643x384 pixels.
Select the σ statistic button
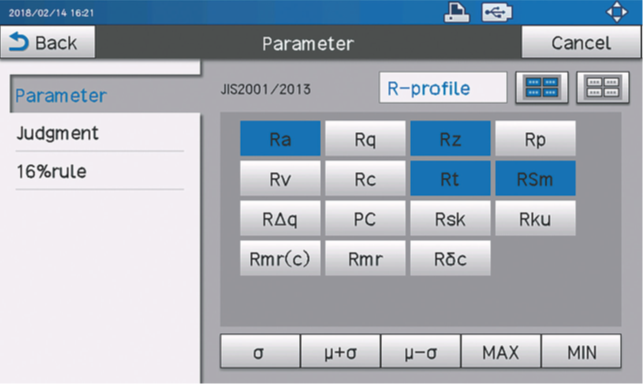coord(260,351)
